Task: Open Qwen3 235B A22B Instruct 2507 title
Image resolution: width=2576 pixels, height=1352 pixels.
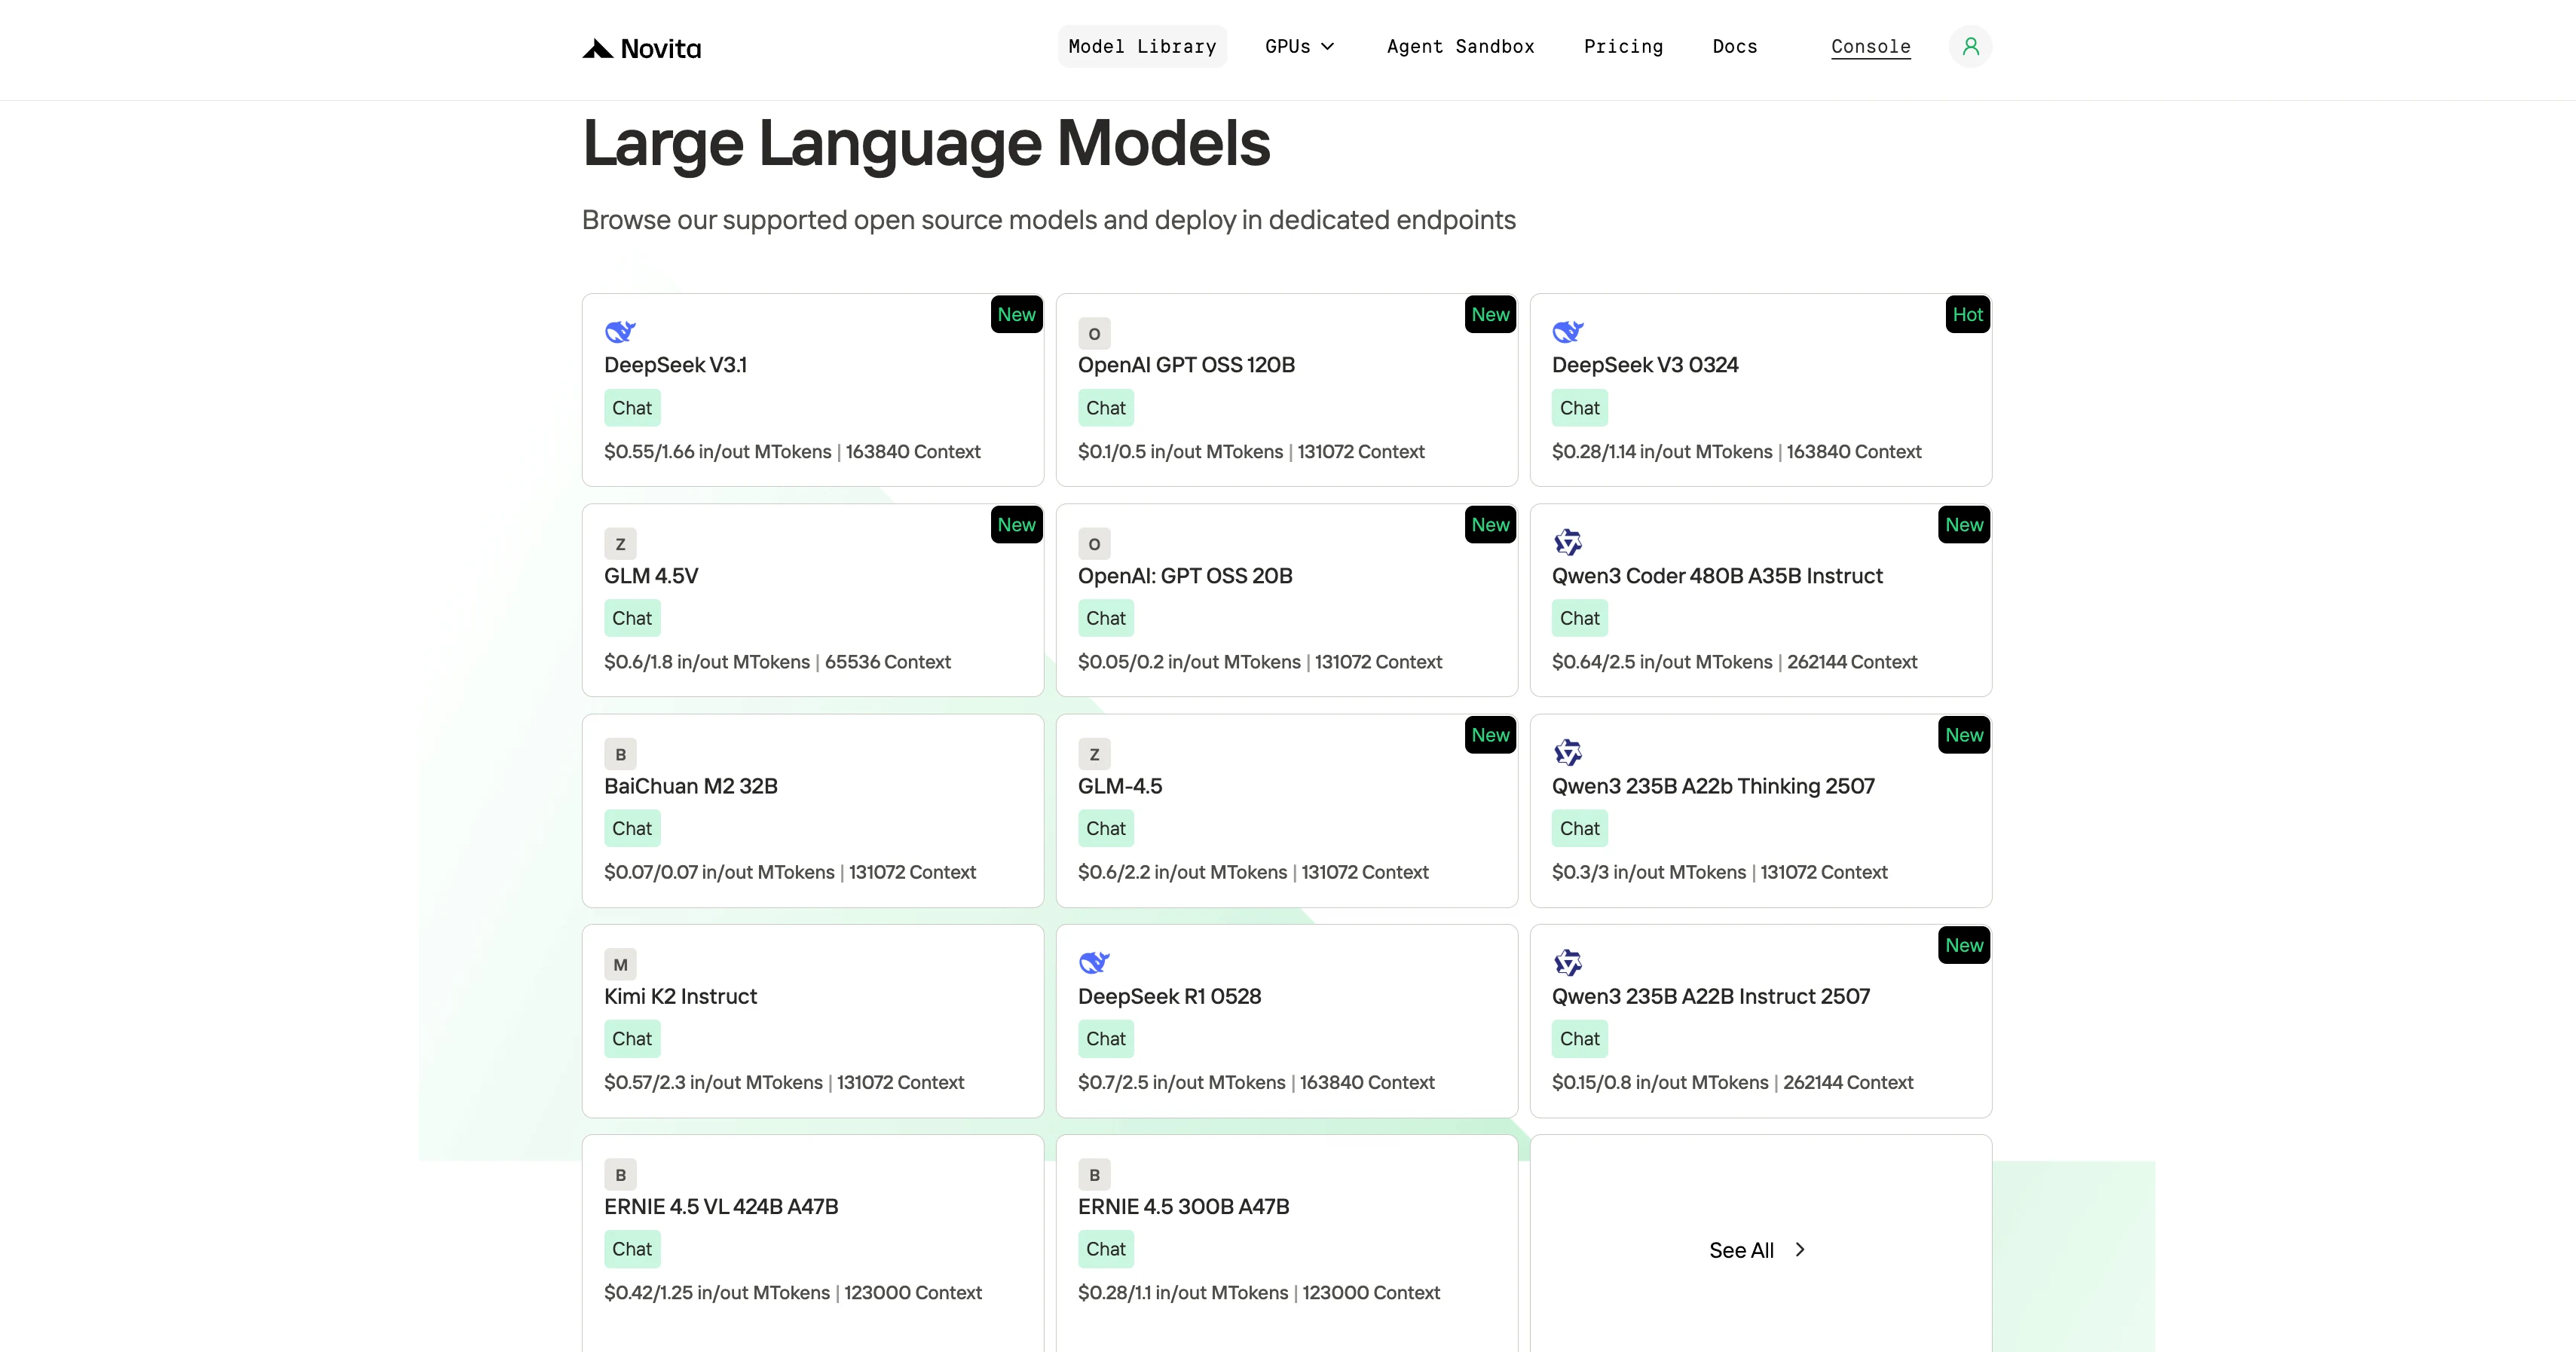Action: point(1710,996)
